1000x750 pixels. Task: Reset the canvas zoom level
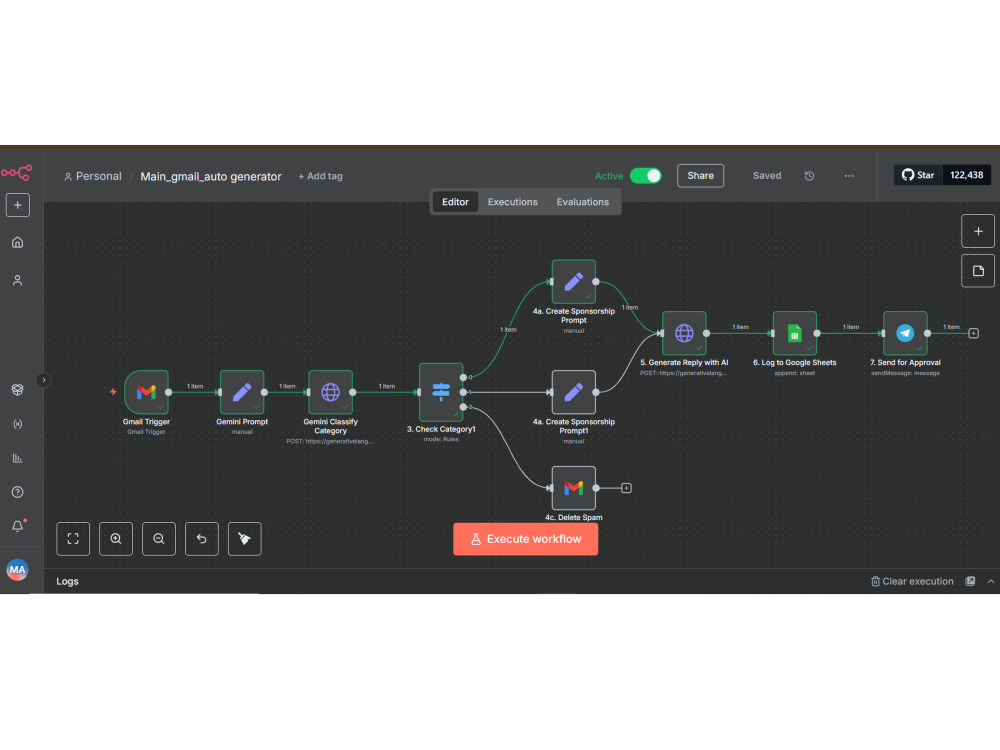[x=202, y=539]
